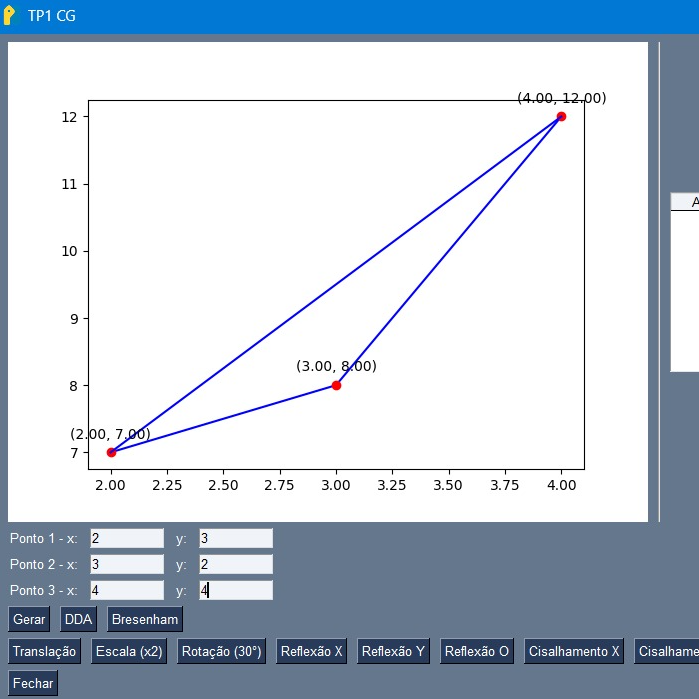The image size is (699, 699).
Task: Click the Reflexão Y button
Action: pyautogui.click(x=394, y=651)
